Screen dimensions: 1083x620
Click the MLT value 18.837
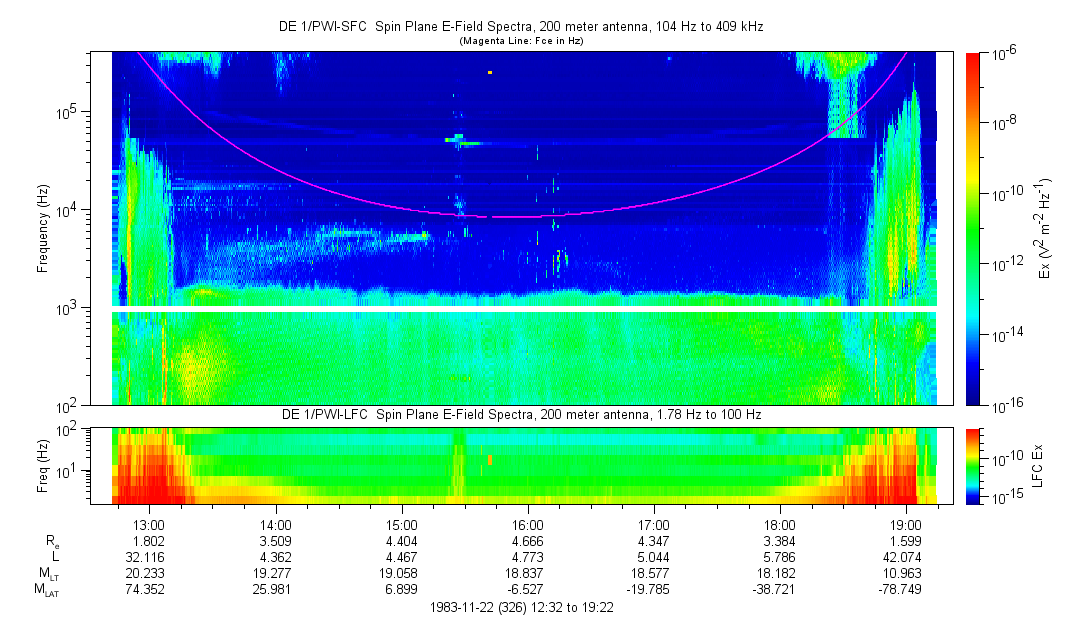tap(528, 574)
